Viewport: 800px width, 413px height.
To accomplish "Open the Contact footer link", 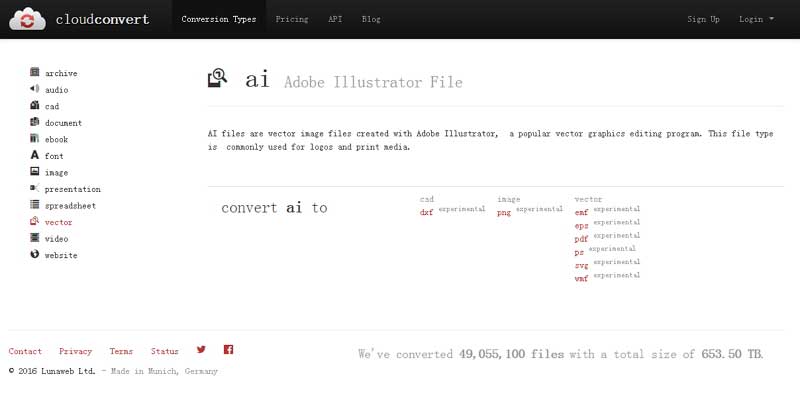I will (x=25, y=351).
